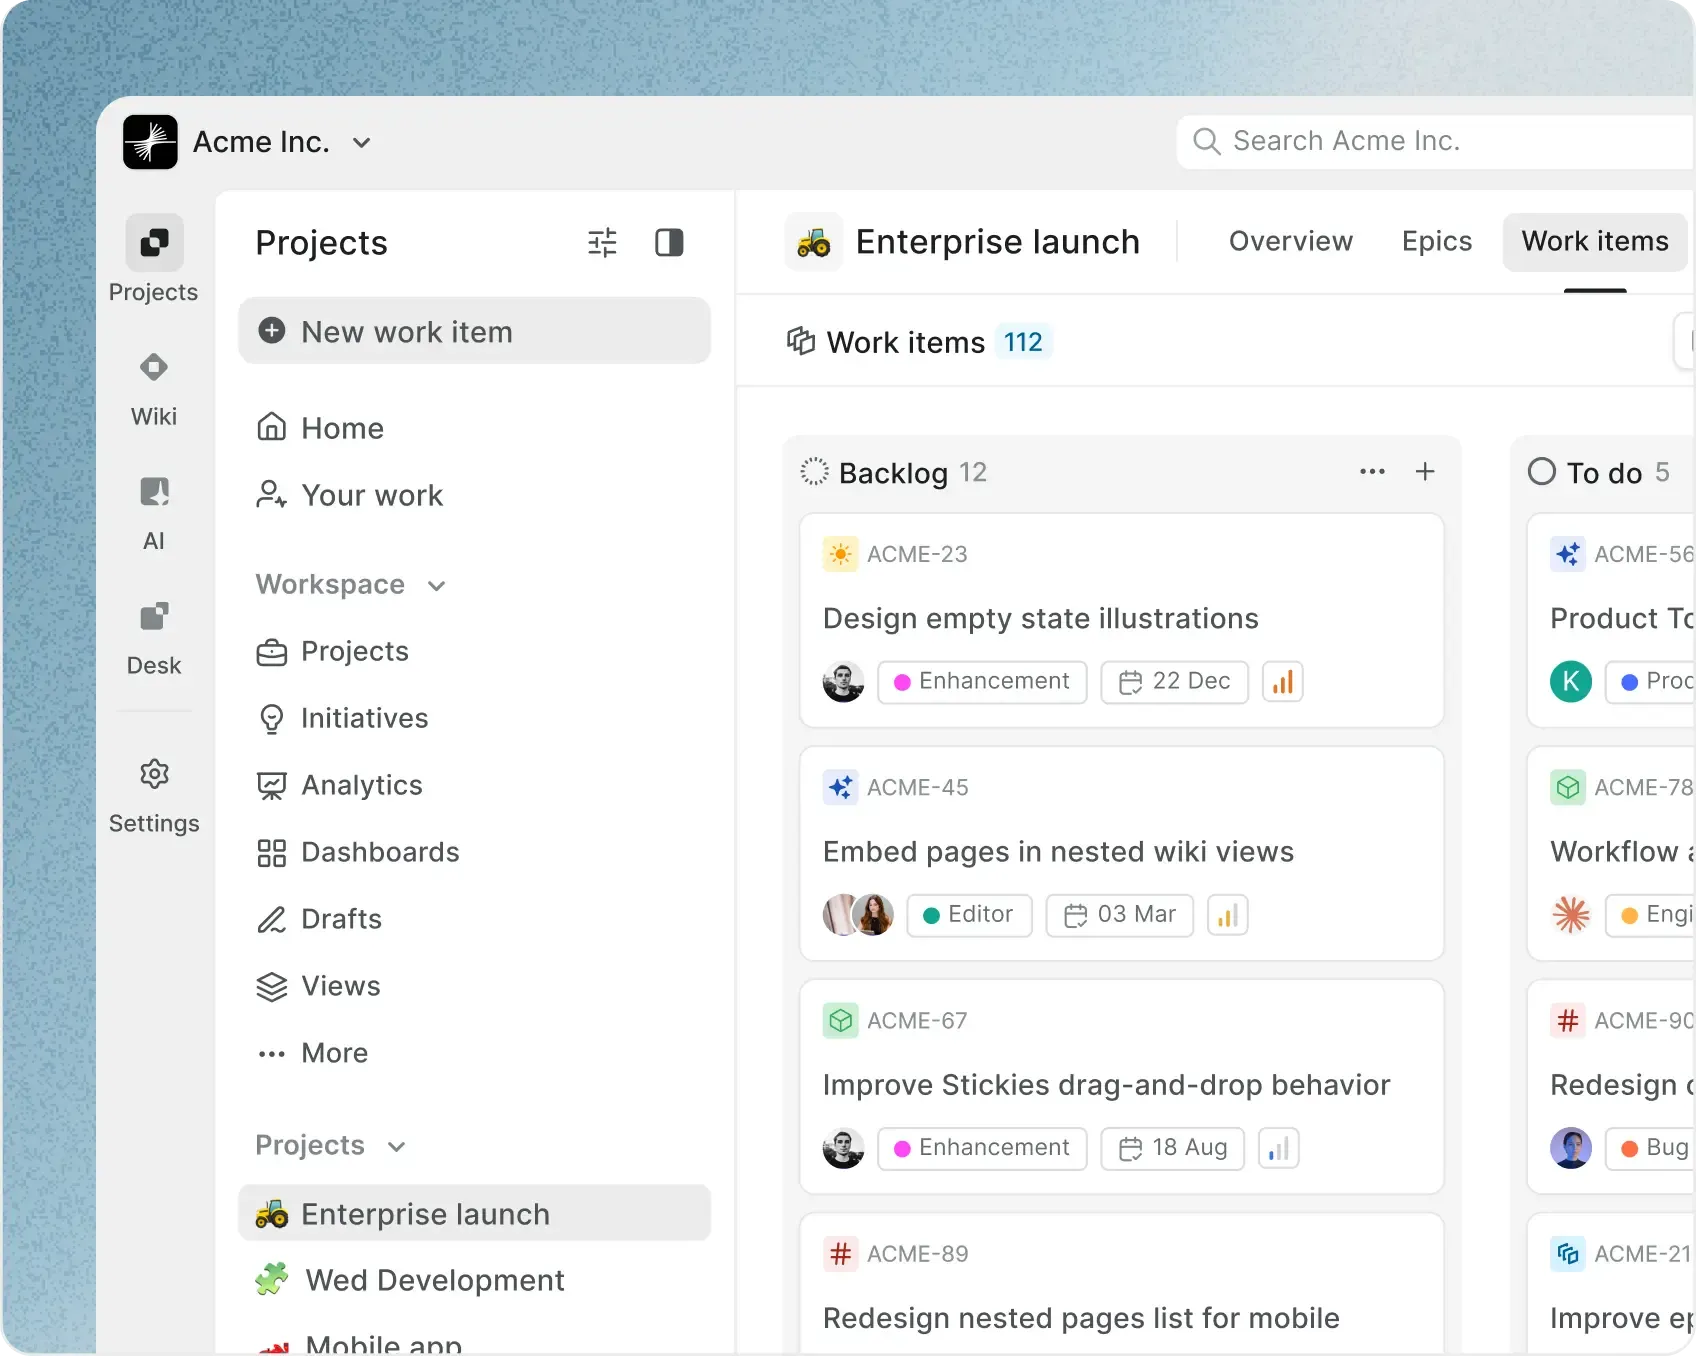Collapse the Projects section above Enterprise launch
The image size is (1696, 1356).
(397, 1147)
